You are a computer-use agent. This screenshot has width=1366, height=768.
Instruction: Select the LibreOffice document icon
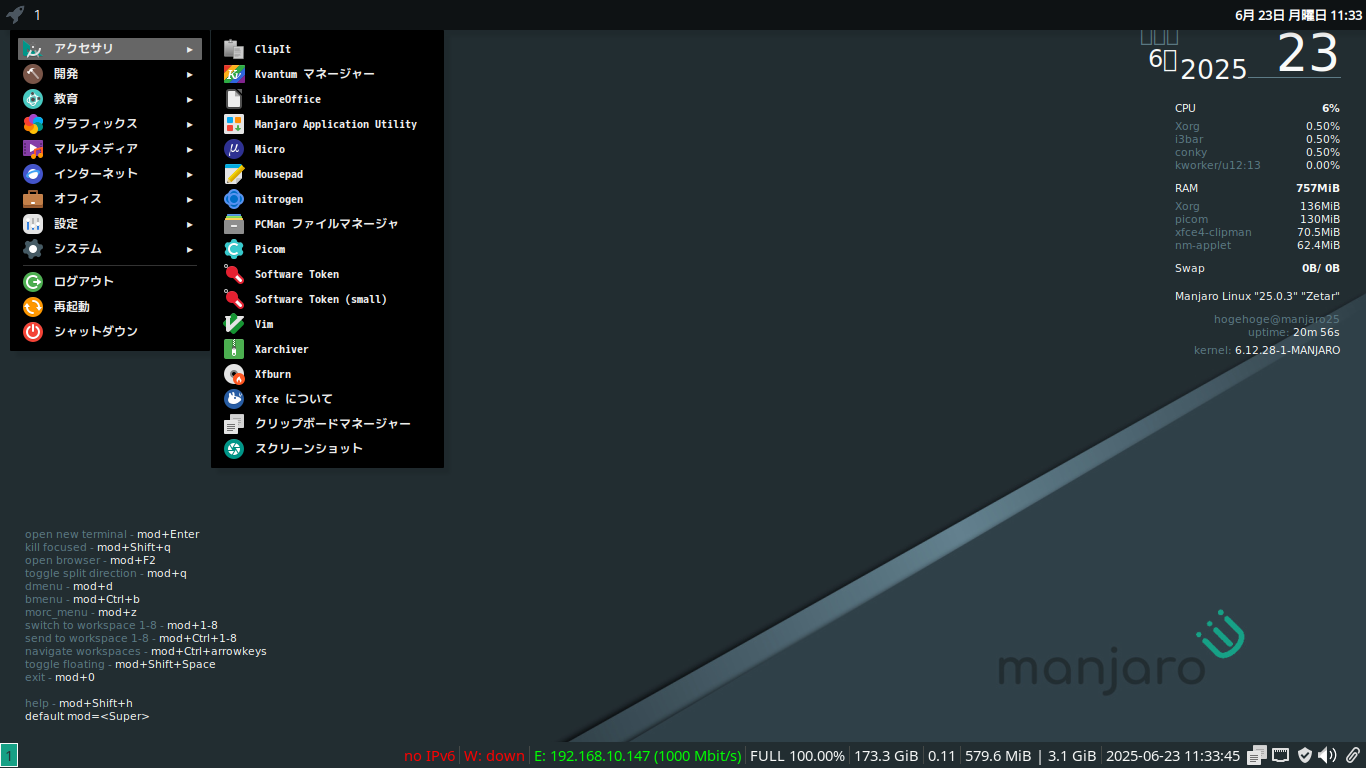234,99
